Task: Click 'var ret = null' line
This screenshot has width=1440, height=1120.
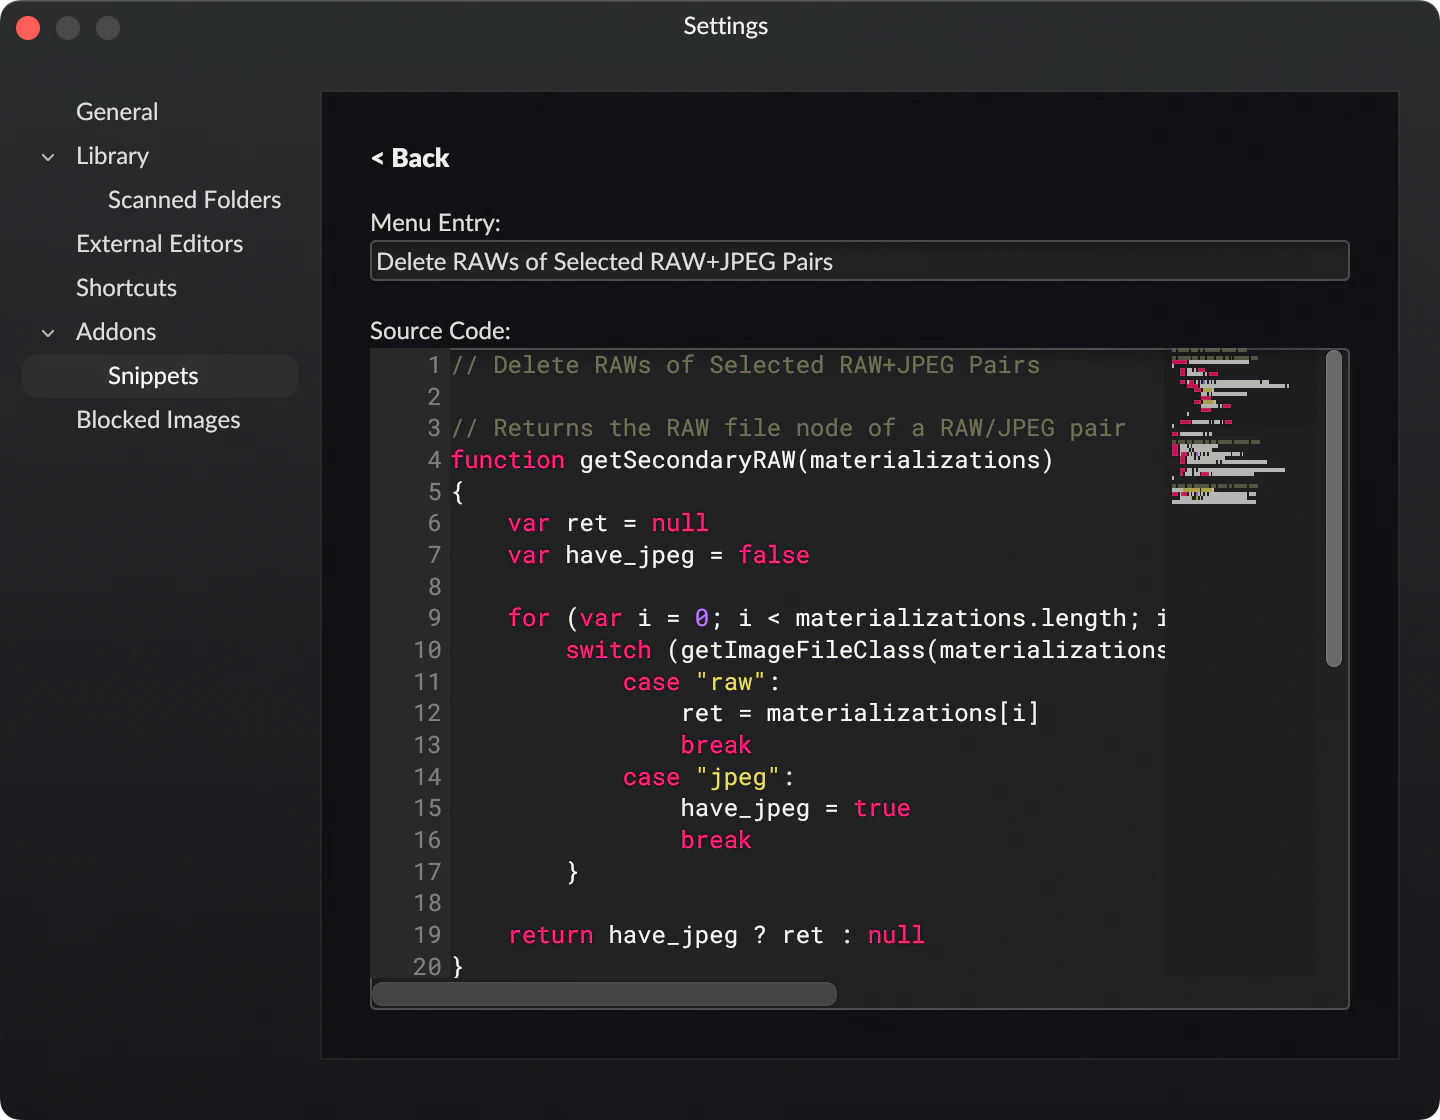Action: (608, 523)
